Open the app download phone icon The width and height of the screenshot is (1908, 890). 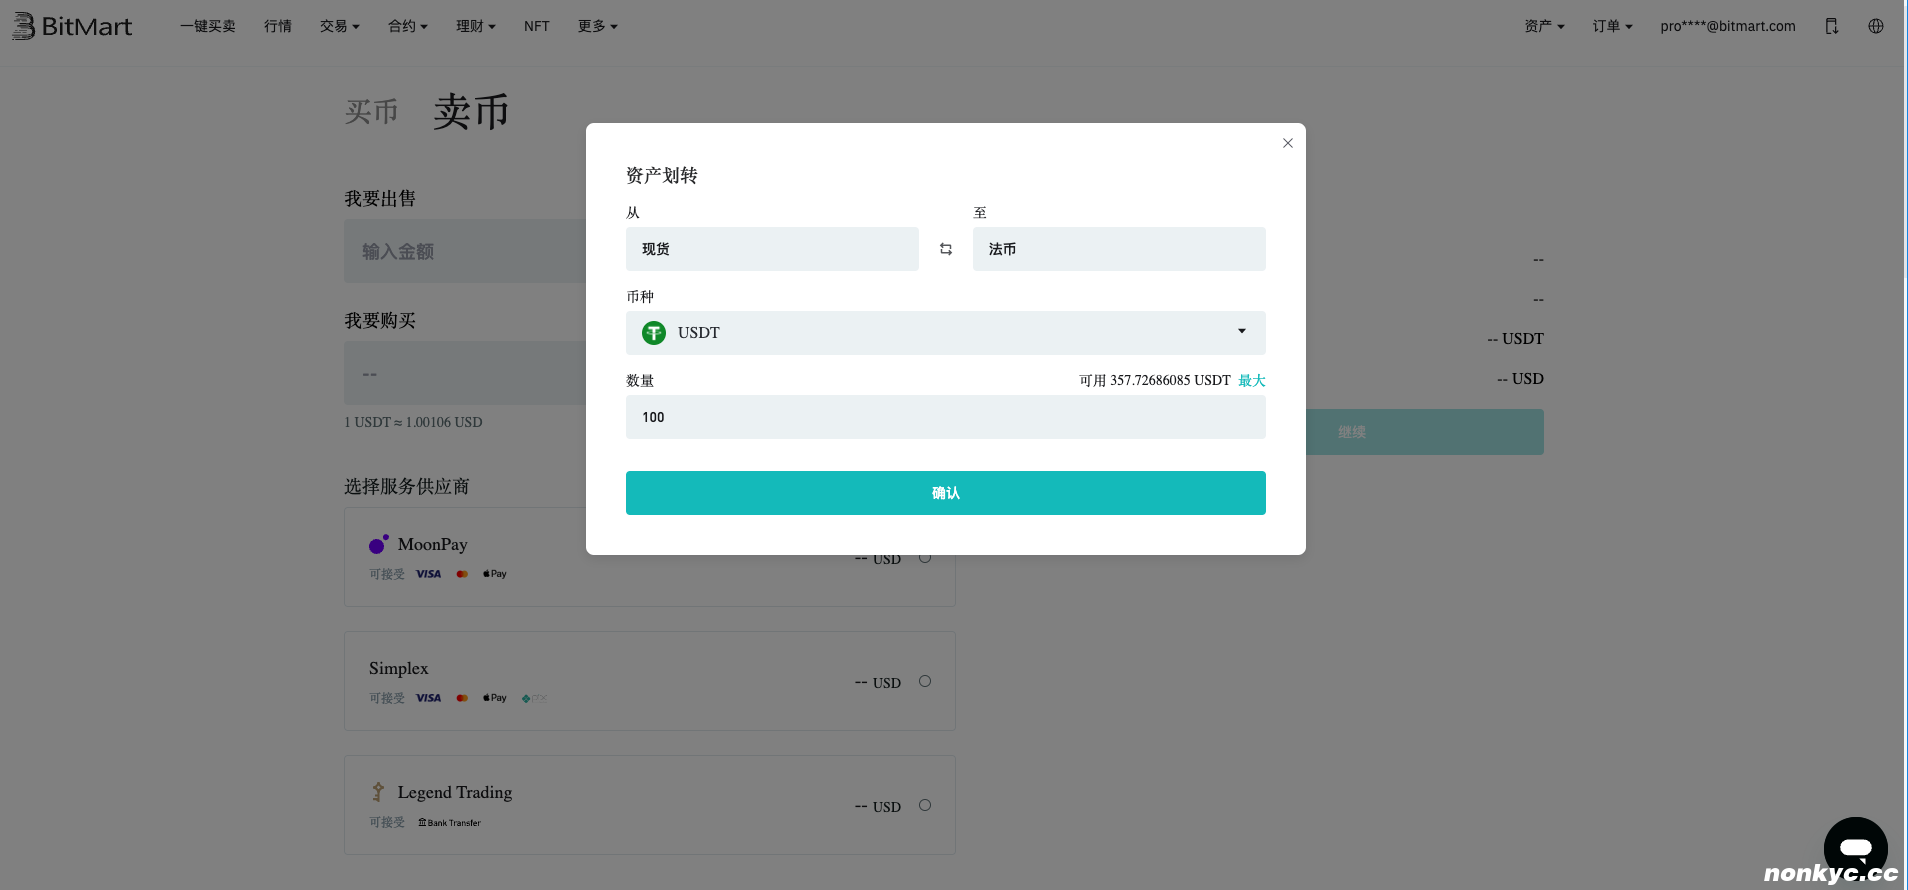click(x=1831, y=26)
